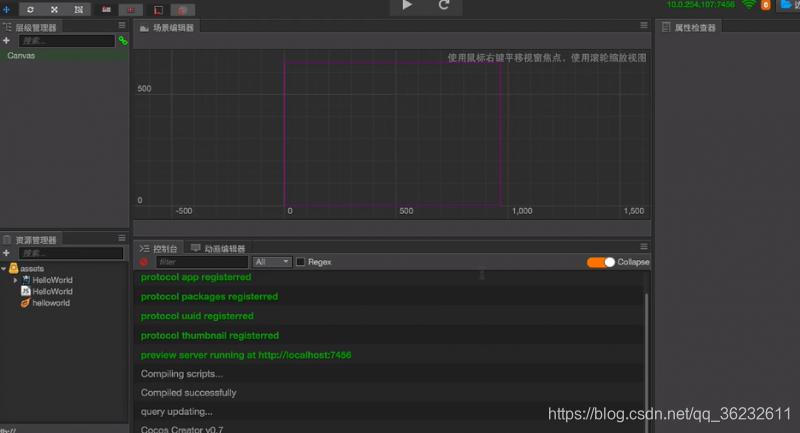Click the 'query updating...' log line
Viewport: 800px width, 433px height.
(x=177, y=412)
